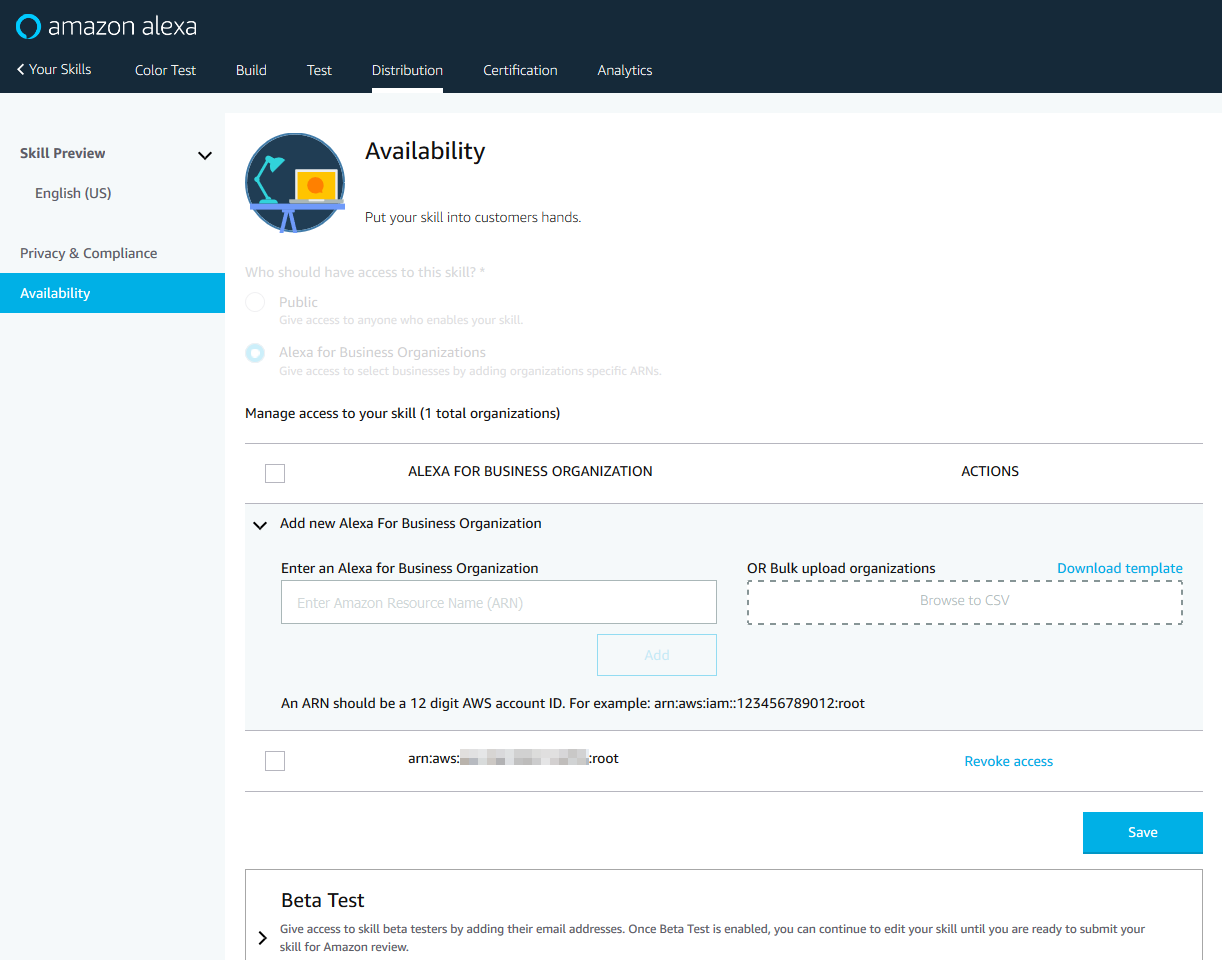
Task: Click the Amazon Alexa logo
Action: (106, 26)
